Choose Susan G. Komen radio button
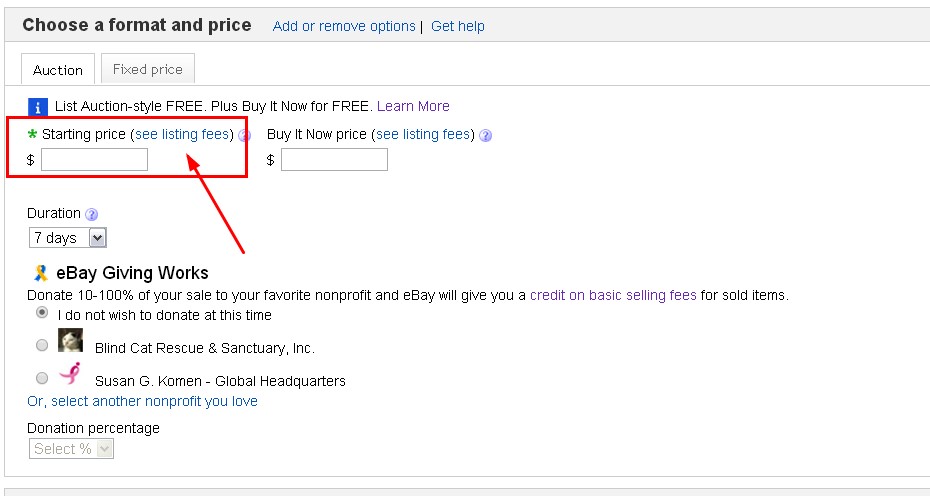 coord(42,378)
